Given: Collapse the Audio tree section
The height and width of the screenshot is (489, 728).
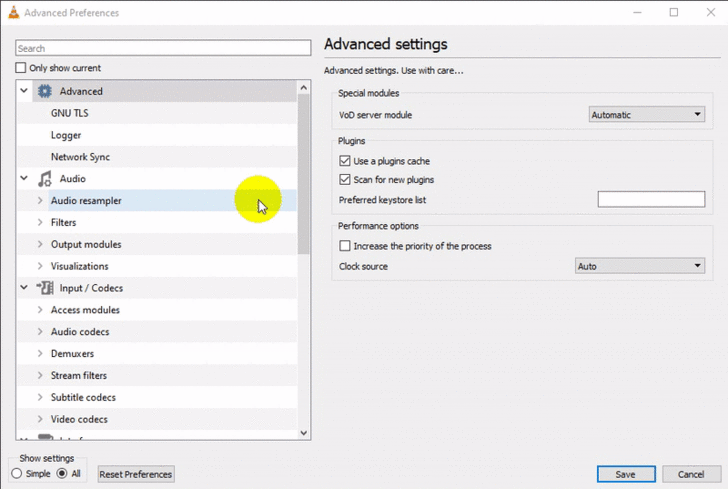Looking at the screenshot, I should [24, 178].
